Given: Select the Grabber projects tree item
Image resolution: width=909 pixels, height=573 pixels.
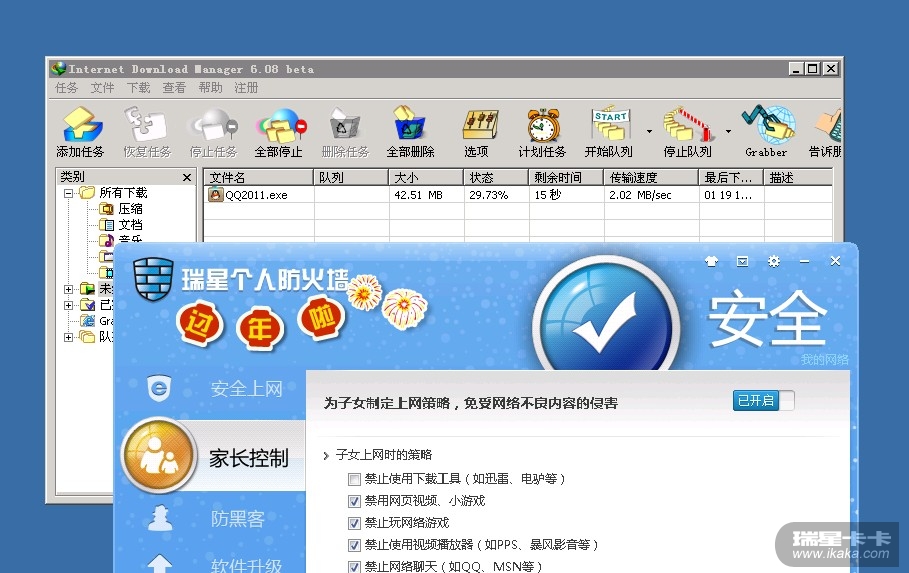Looking at the screenshot, I should [97, 321].
